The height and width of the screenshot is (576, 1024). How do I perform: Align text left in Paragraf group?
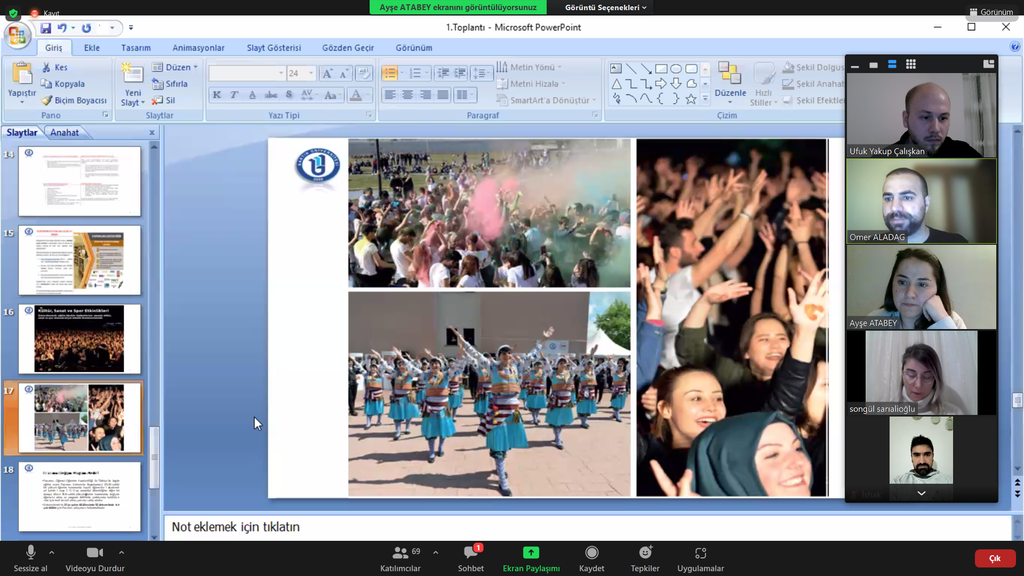tap(390, 95)
